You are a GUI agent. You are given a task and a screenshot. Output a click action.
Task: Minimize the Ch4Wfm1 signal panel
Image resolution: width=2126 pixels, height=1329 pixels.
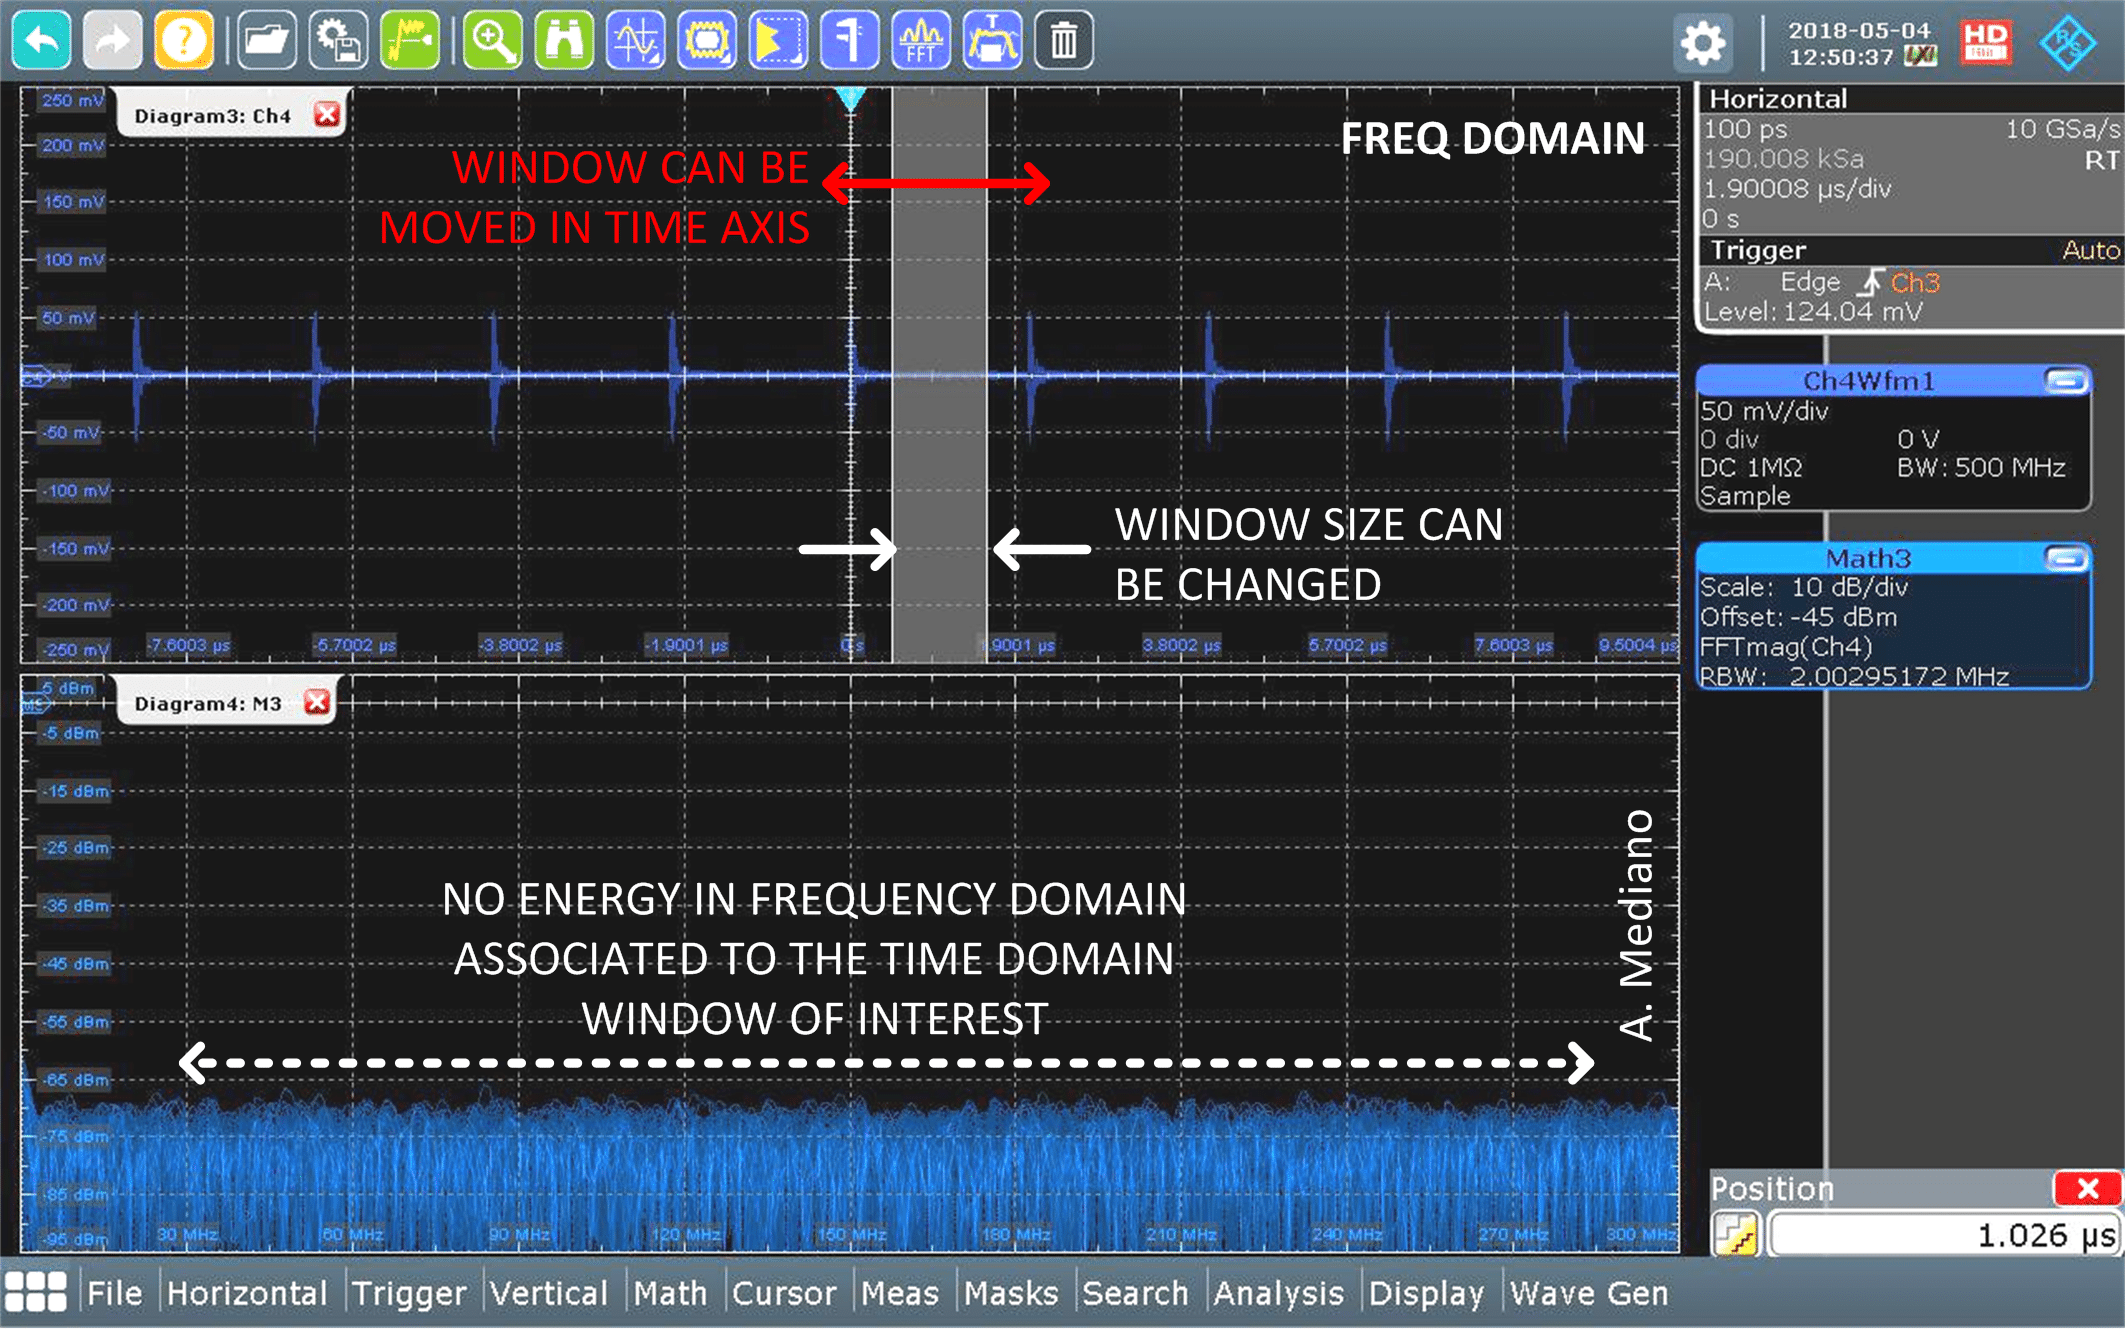[x=2065, y=381]
